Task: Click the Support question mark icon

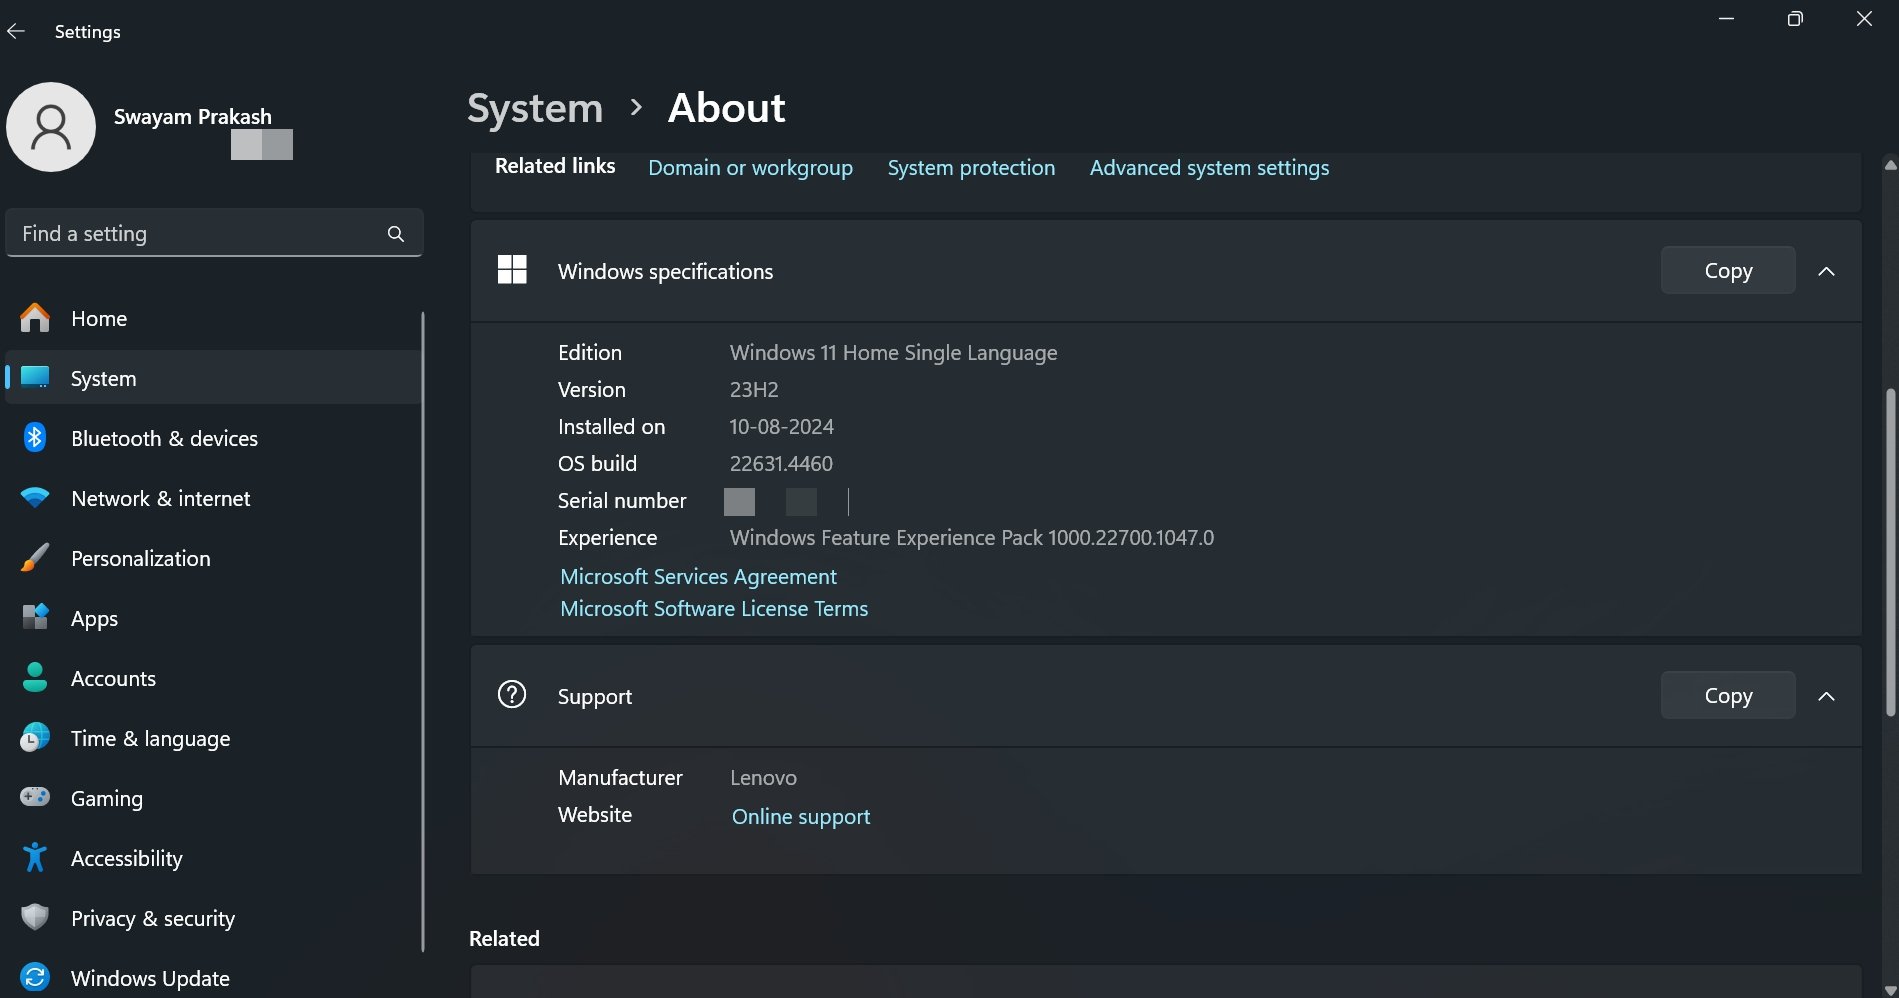Action: coord(512,694)
